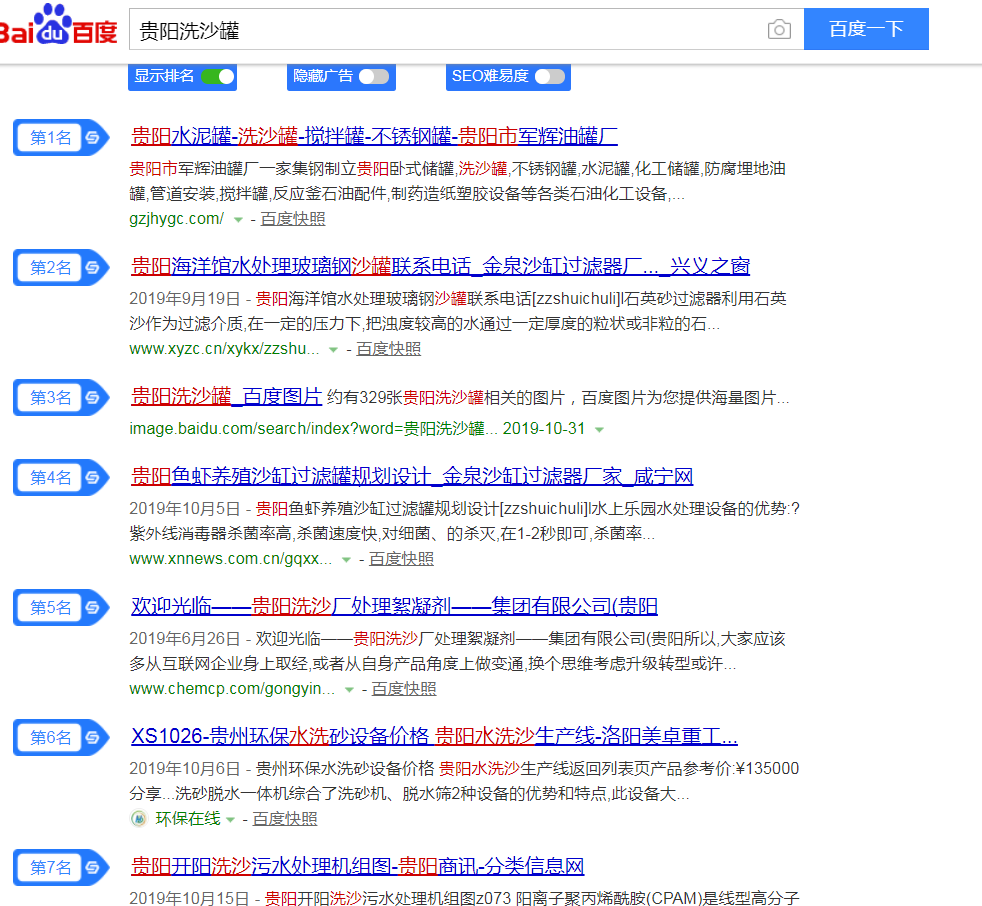The image size is (982, 906).
Task: Open 百度快照 for www.xnnews.com.cn result
Action: 401,559
